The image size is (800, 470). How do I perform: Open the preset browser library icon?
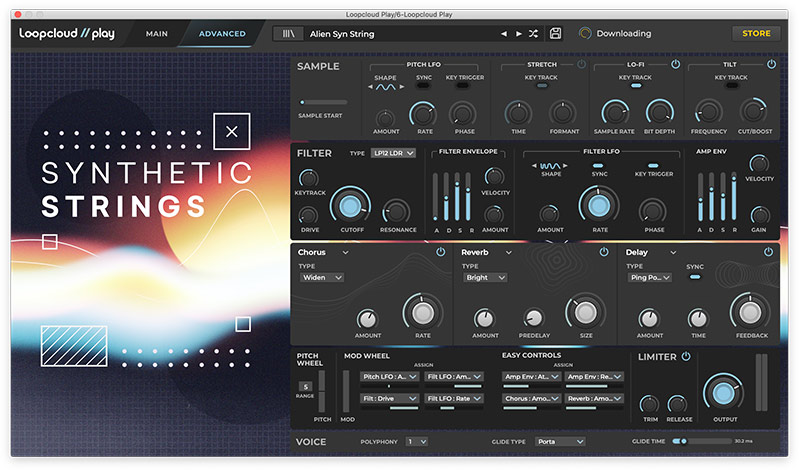[x=288, y=33]
